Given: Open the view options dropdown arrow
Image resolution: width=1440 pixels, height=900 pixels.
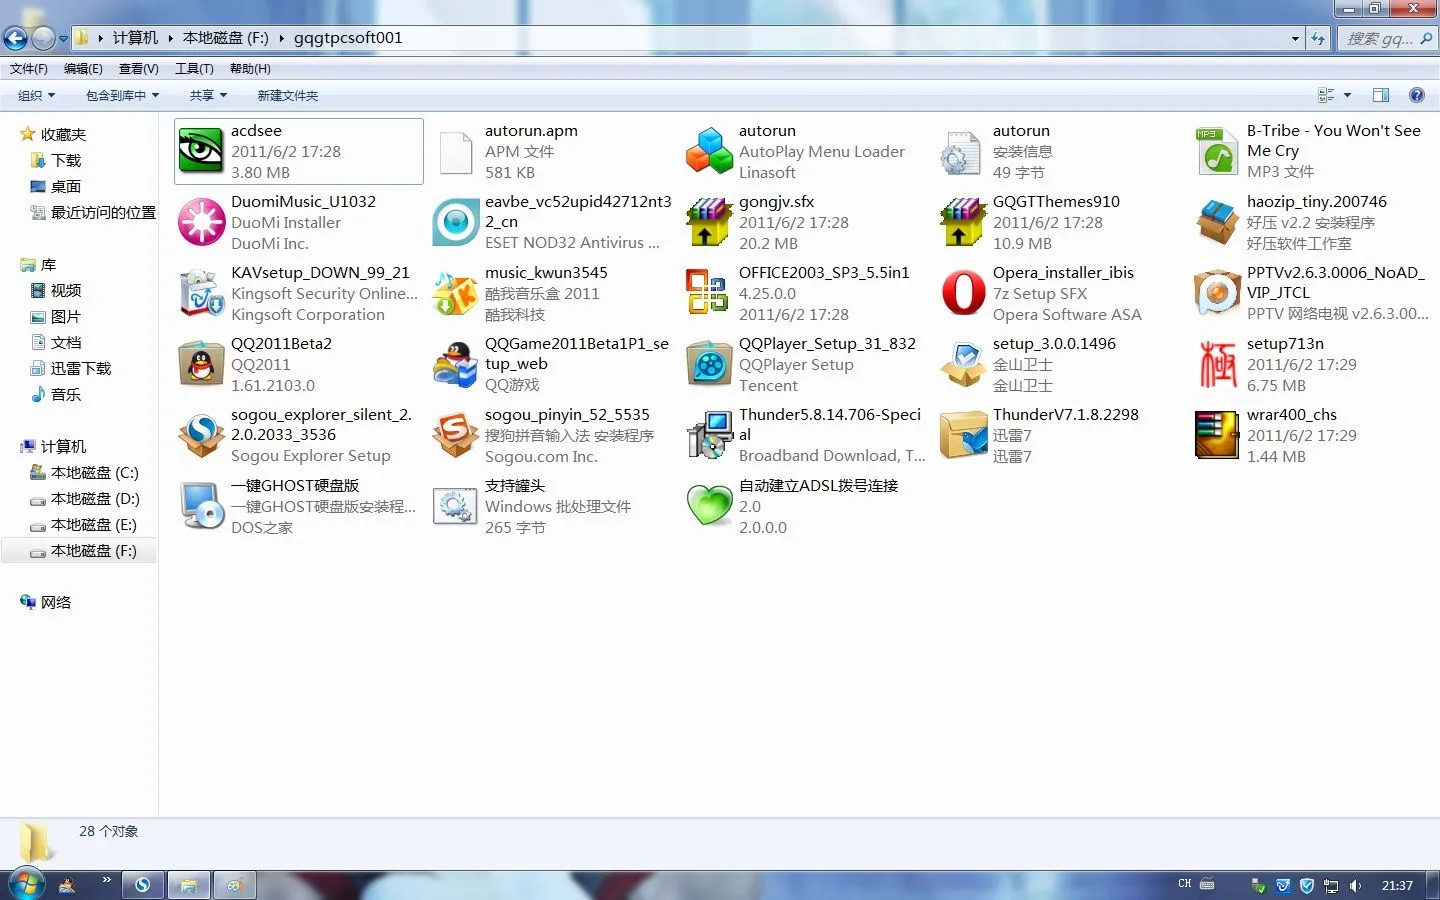Looking at the screenshot, I should [1348, 95].
